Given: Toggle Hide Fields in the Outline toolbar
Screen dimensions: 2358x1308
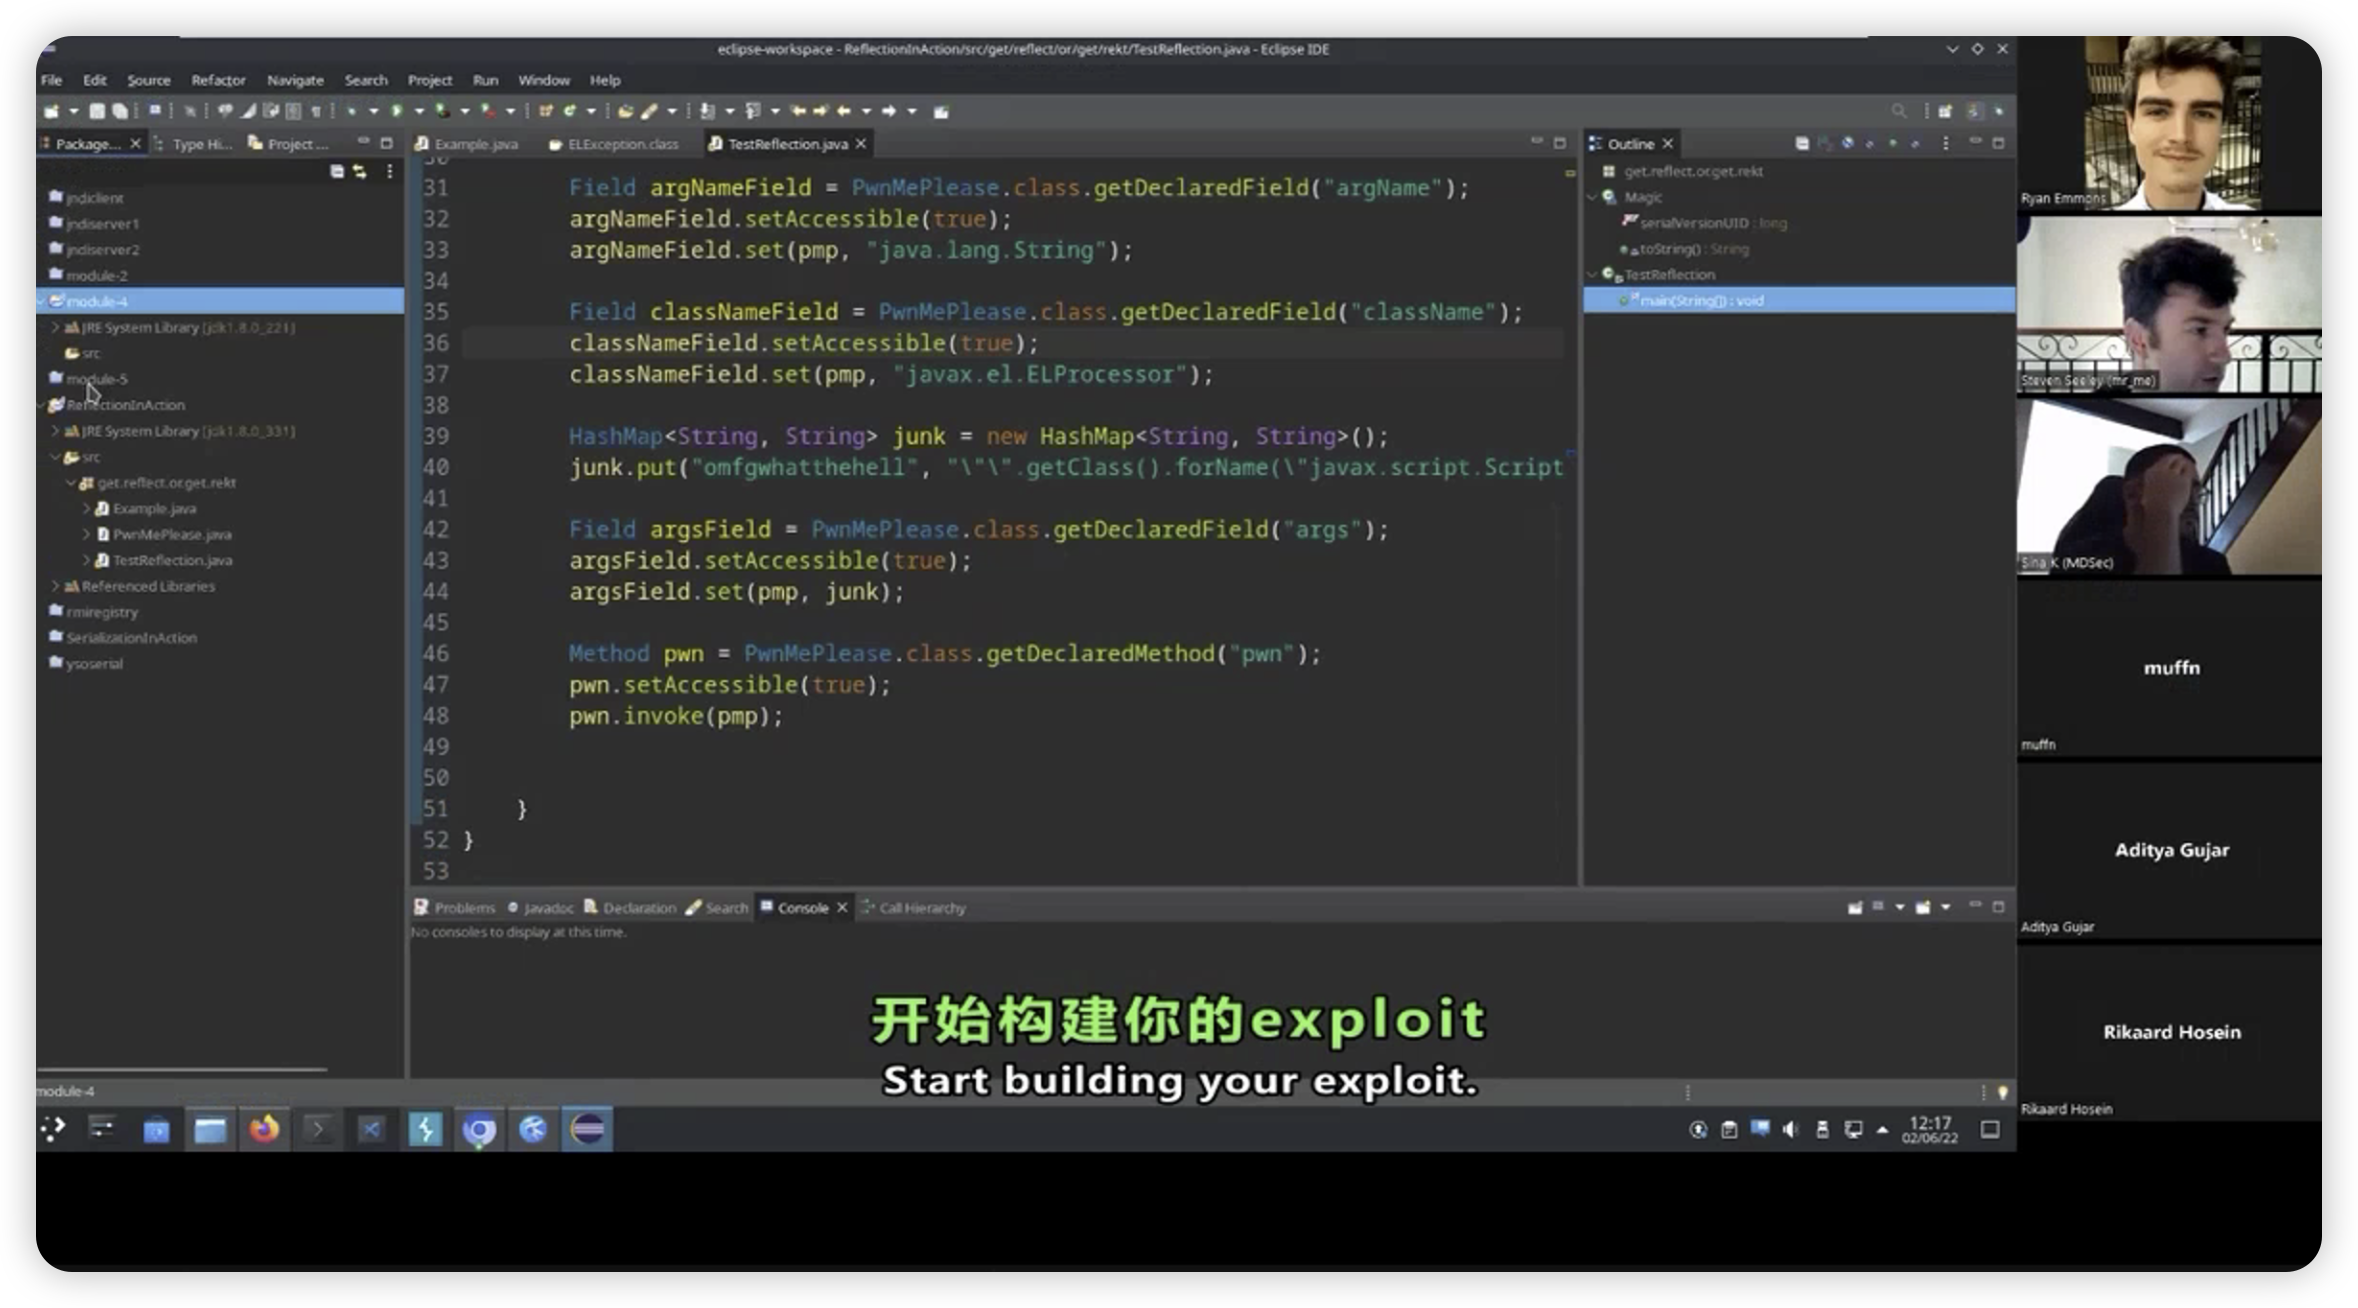Looking at the screenshot, I should pos(1847,144).
